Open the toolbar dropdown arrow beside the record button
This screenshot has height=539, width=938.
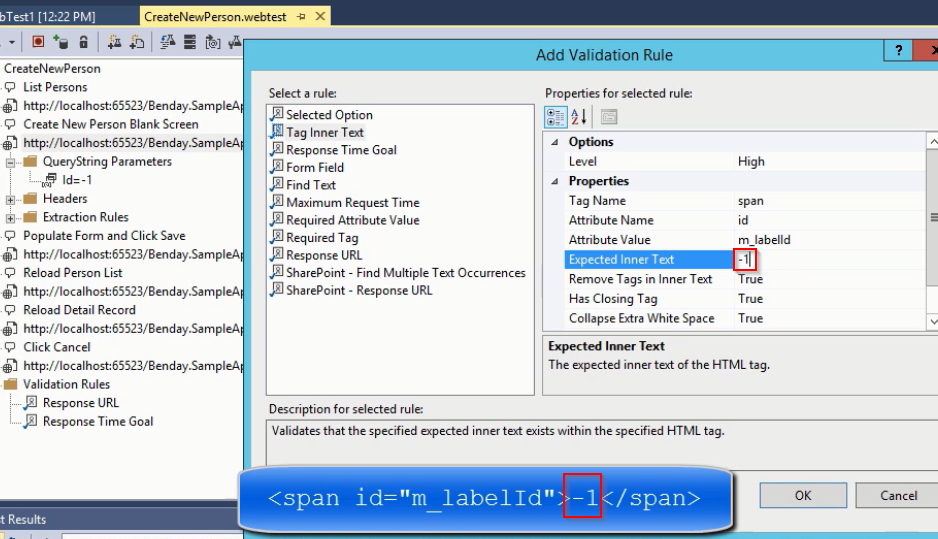11,42
